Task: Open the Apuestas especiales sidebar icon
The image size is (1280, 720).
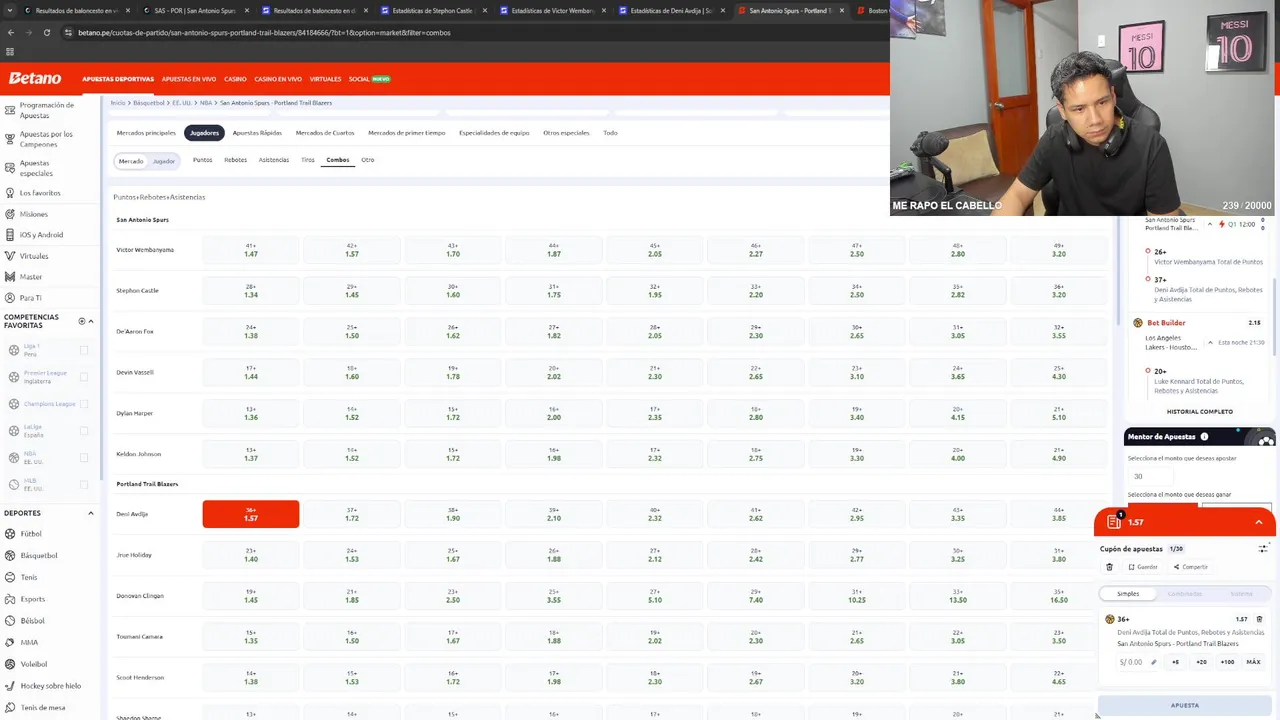Action: (x=10, y=168)
